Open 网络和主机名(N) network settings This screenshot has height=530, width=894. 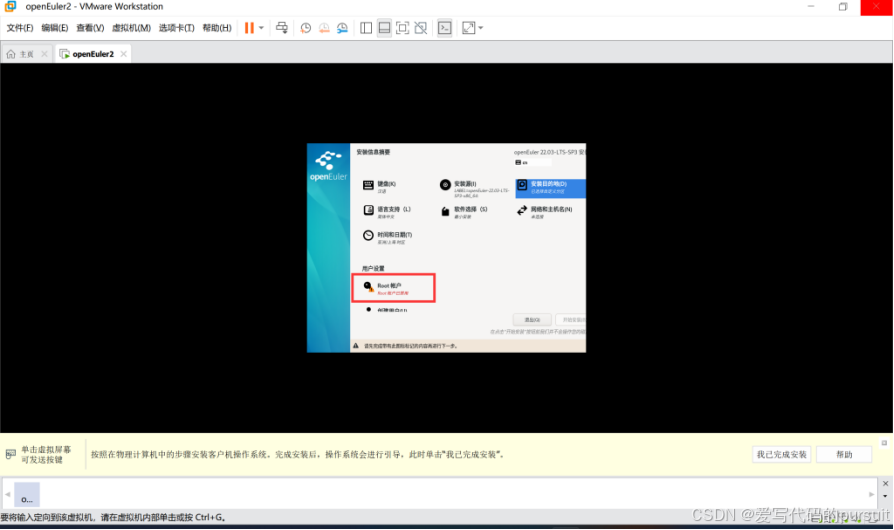(544, 212)
